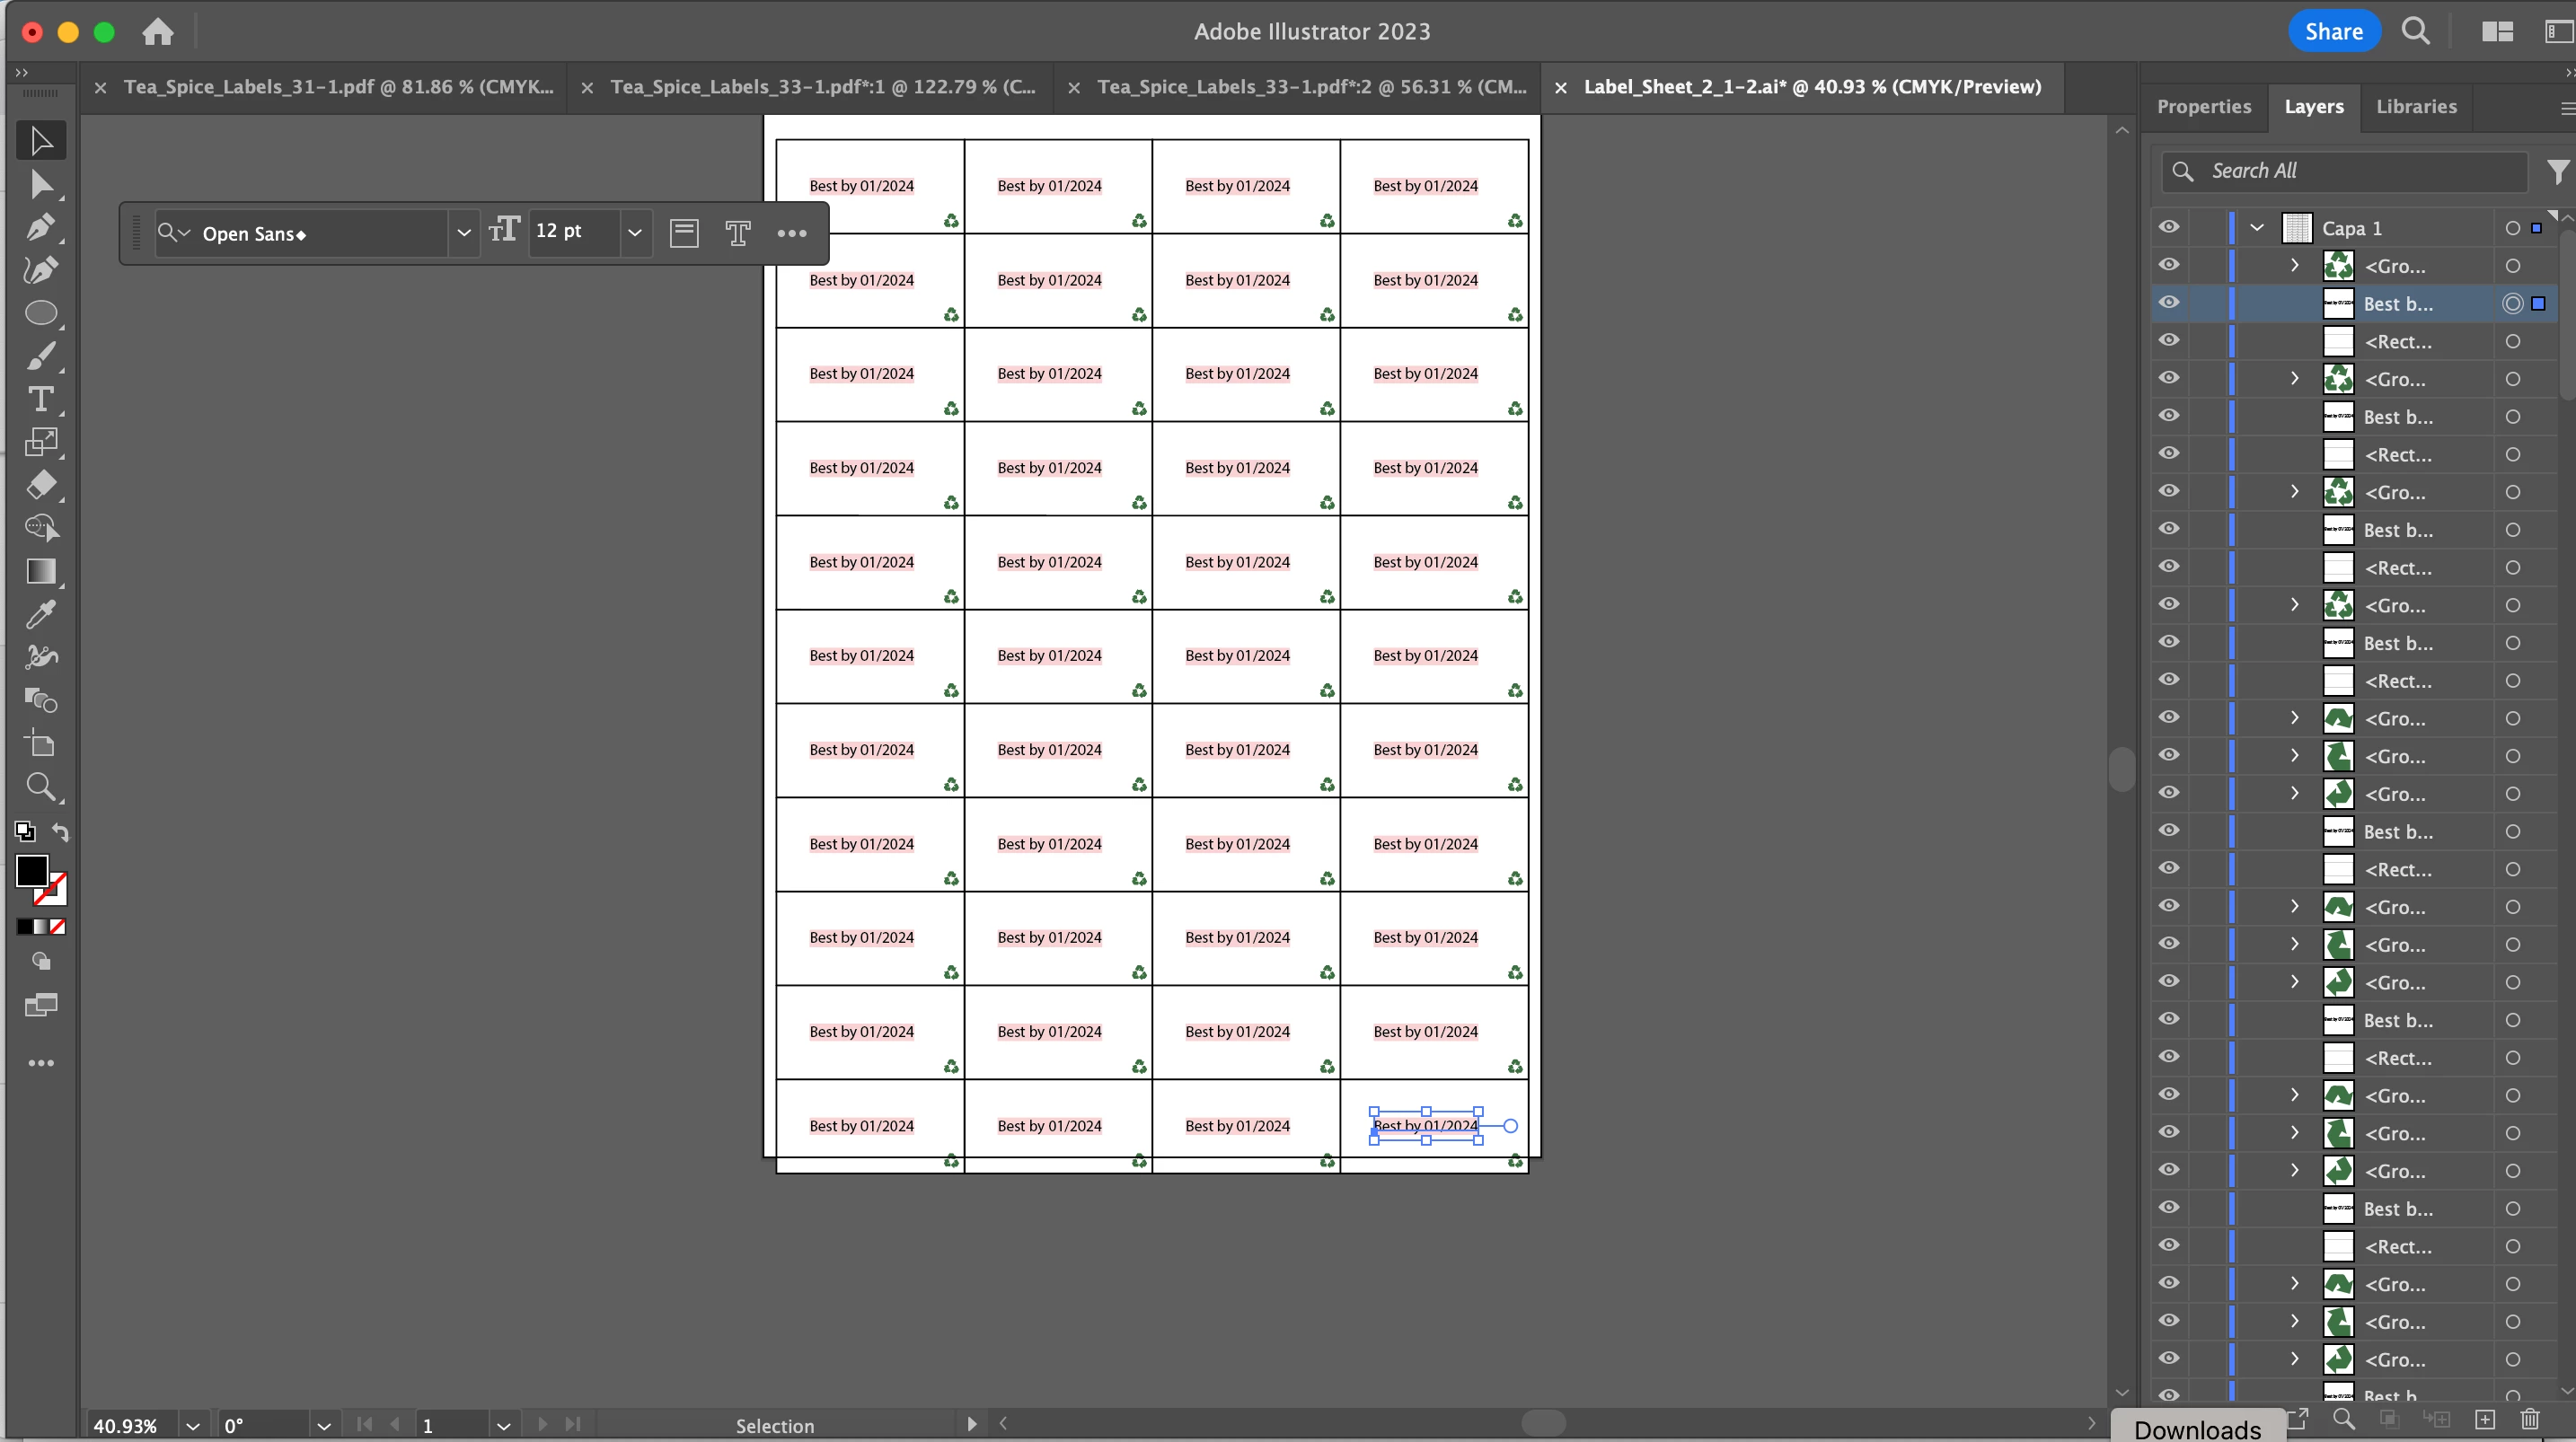Click the Gradient tool
The width and height of the screenshot is (2576, 1442).
tap(40, 571)
